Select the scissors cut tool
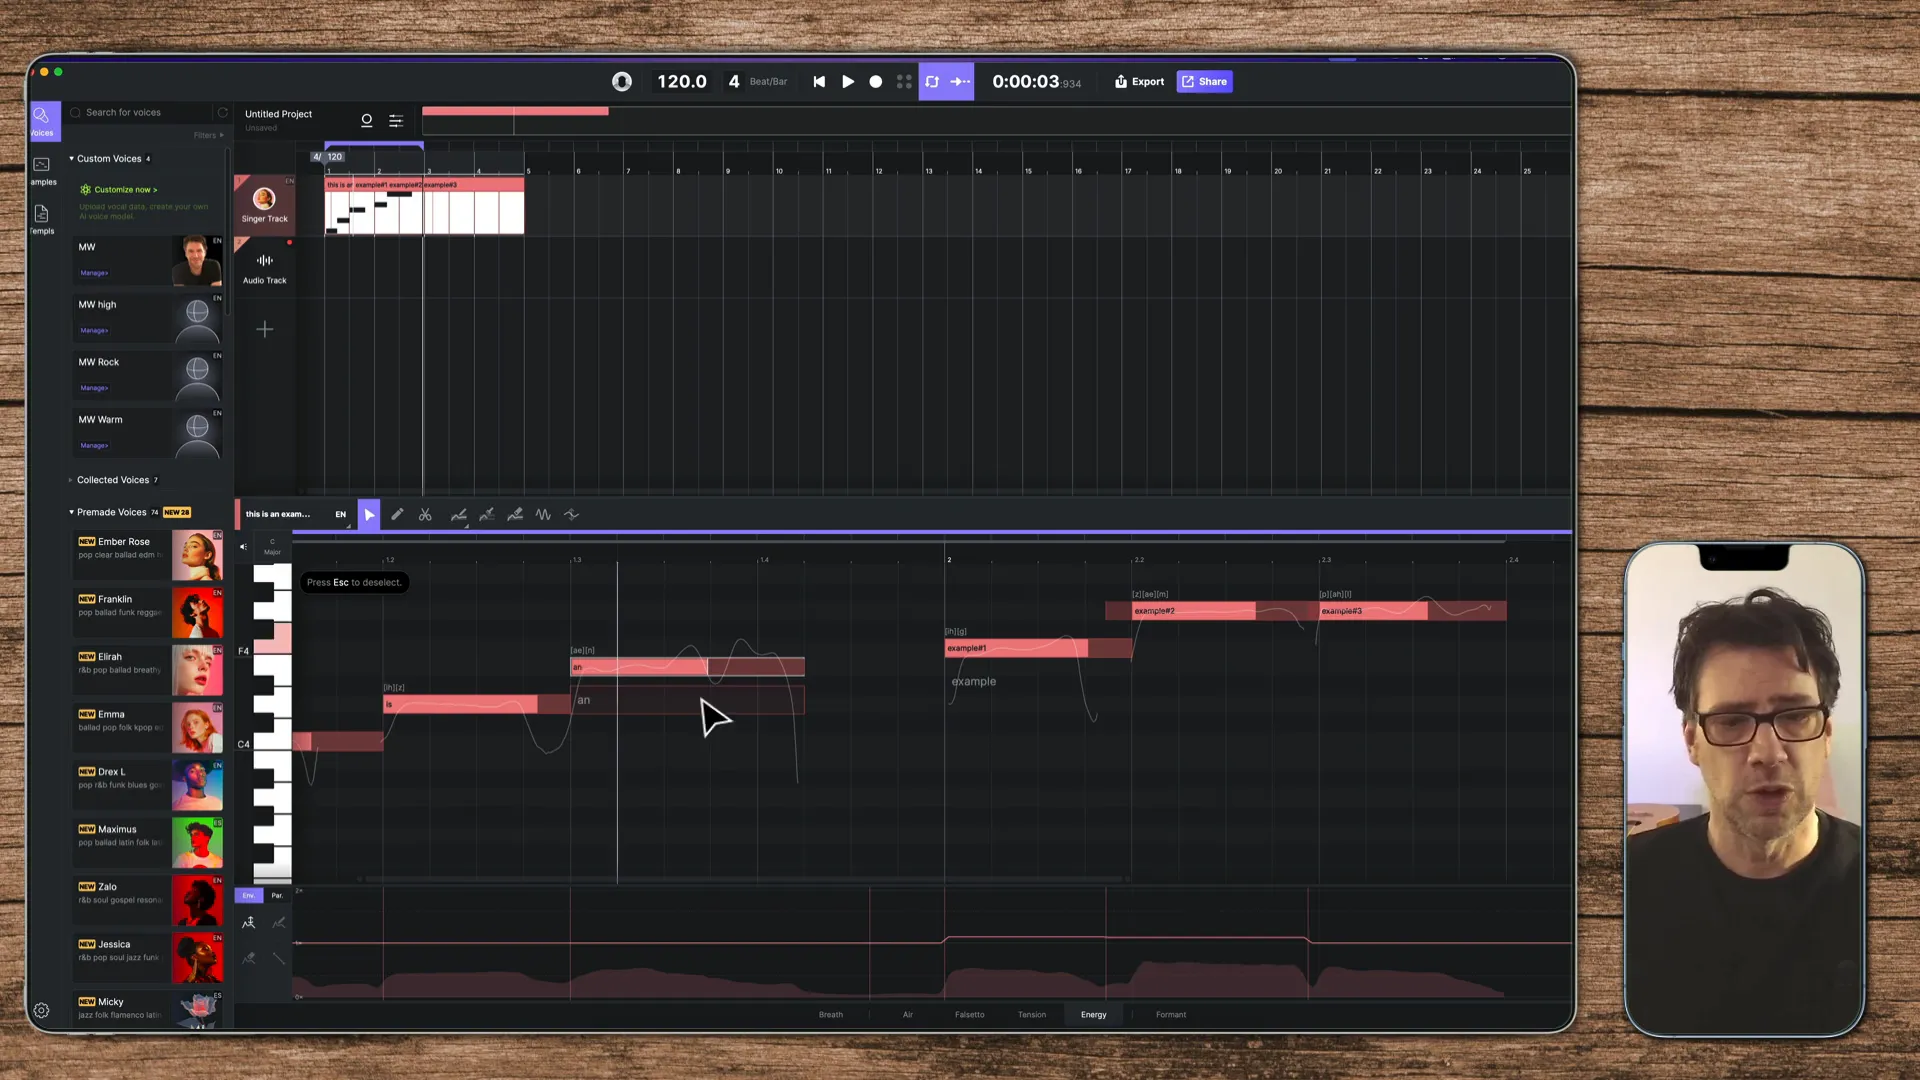1920x1080 pixels. coord(425,515)
